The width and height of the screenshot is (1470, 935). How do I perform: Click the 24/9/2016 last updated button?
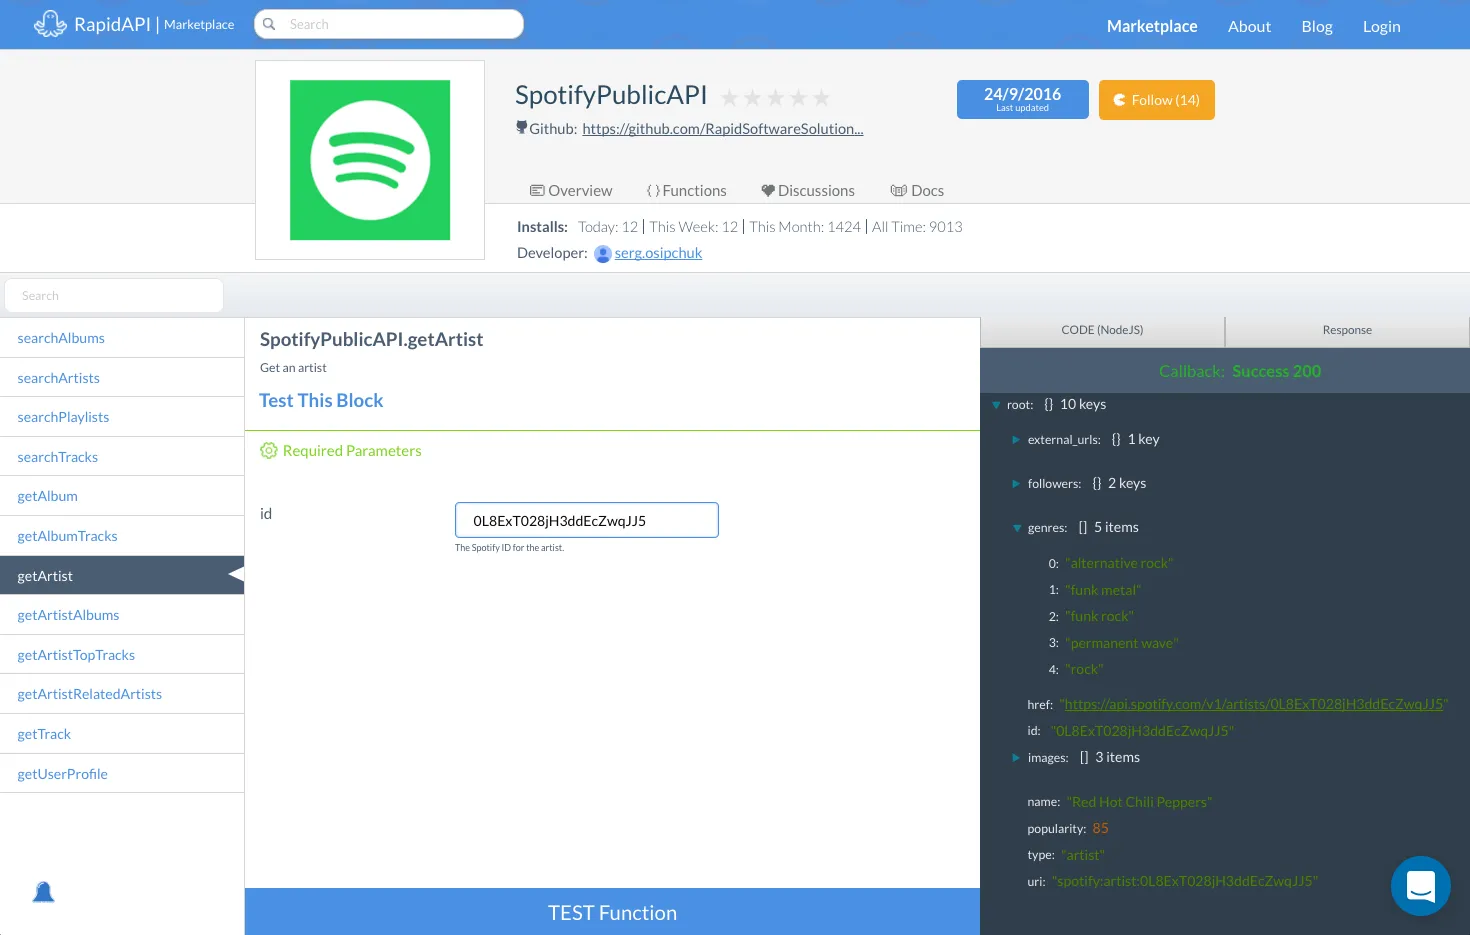click(x=1022, y=100)
